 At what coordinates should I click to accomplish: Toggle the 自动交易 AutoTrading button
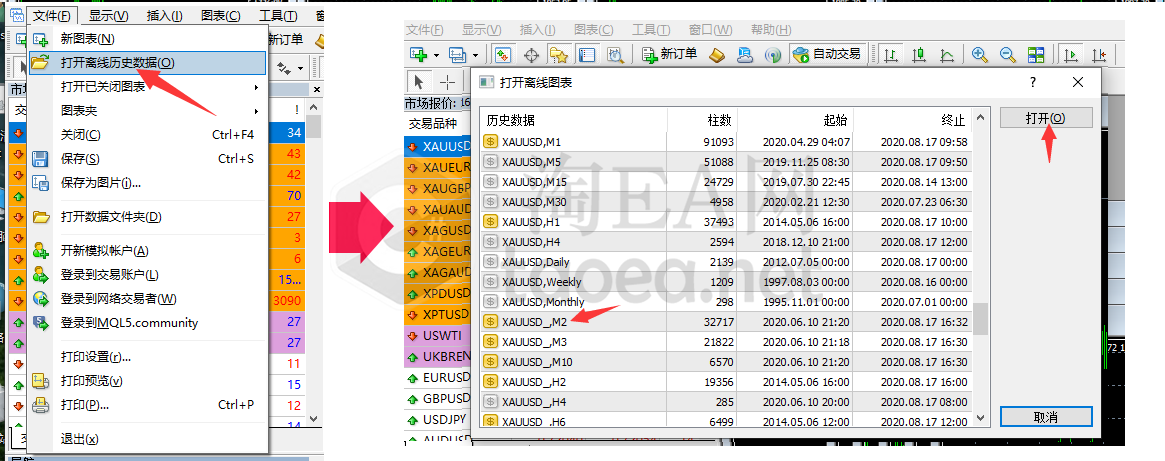coord(826,54)
